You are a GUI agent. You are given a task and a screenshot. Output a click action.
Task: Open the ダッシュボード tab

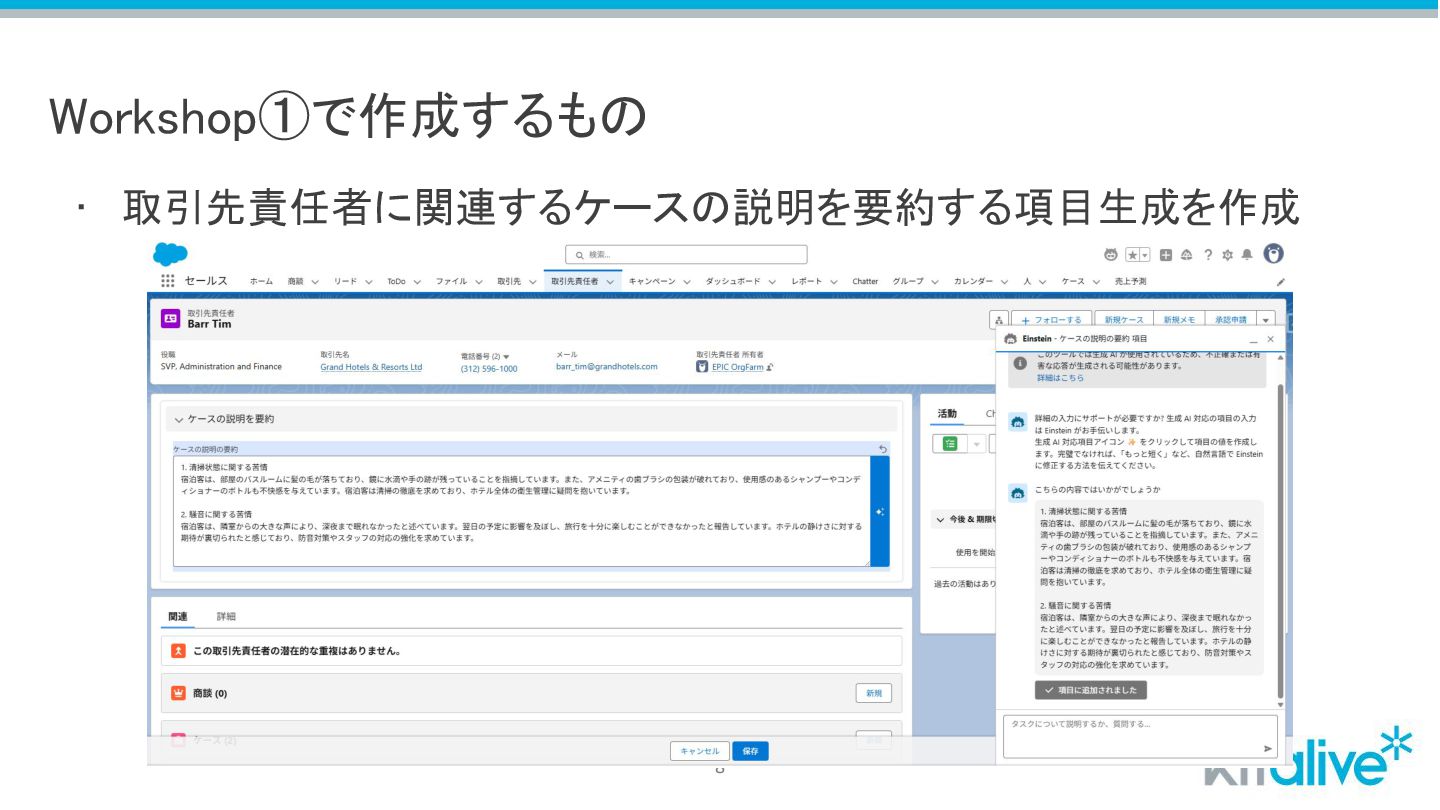(733, 282)
